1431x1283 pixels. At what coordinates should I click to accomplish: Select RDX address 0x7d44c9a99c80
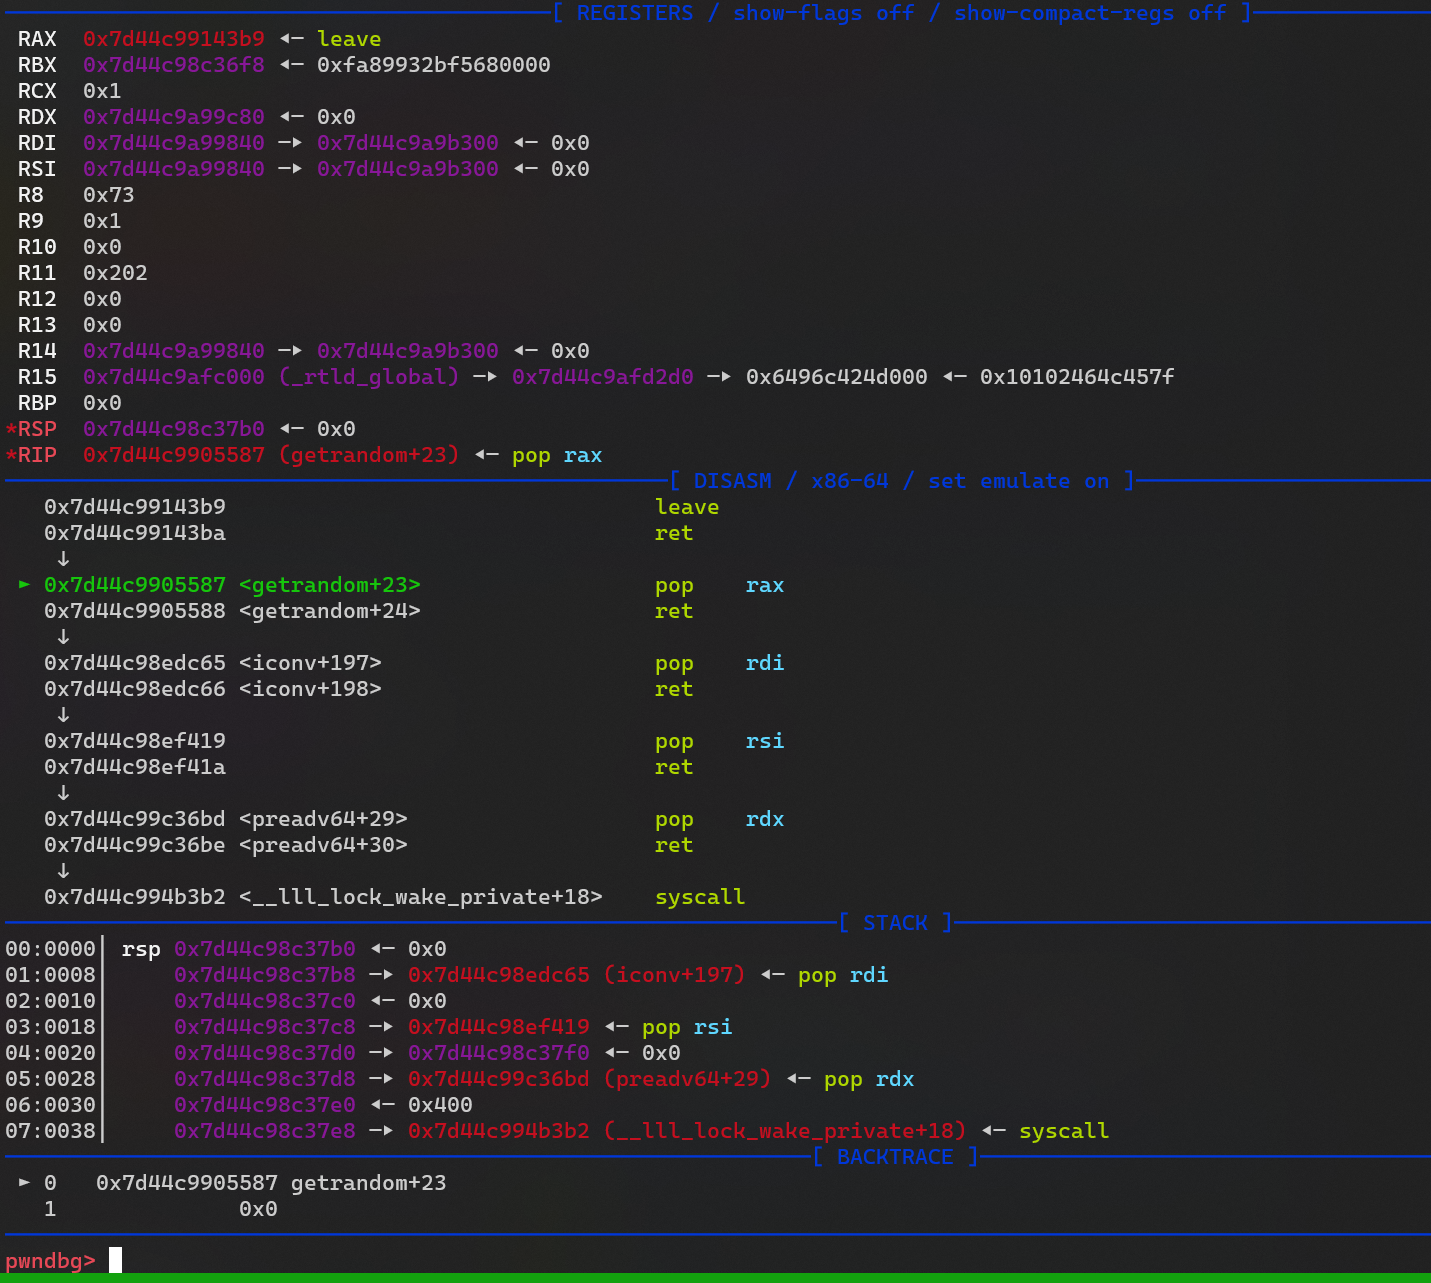(174, 117)
